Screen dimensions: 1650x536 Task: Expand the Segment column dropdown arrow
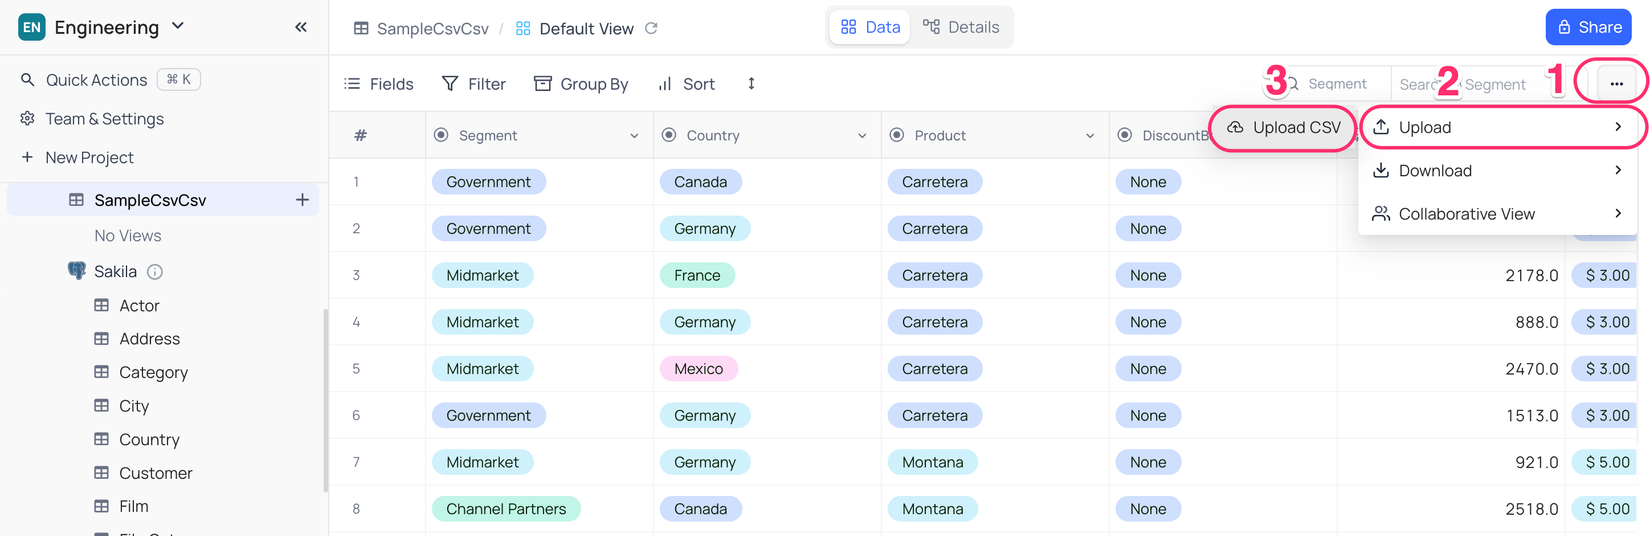634,136
